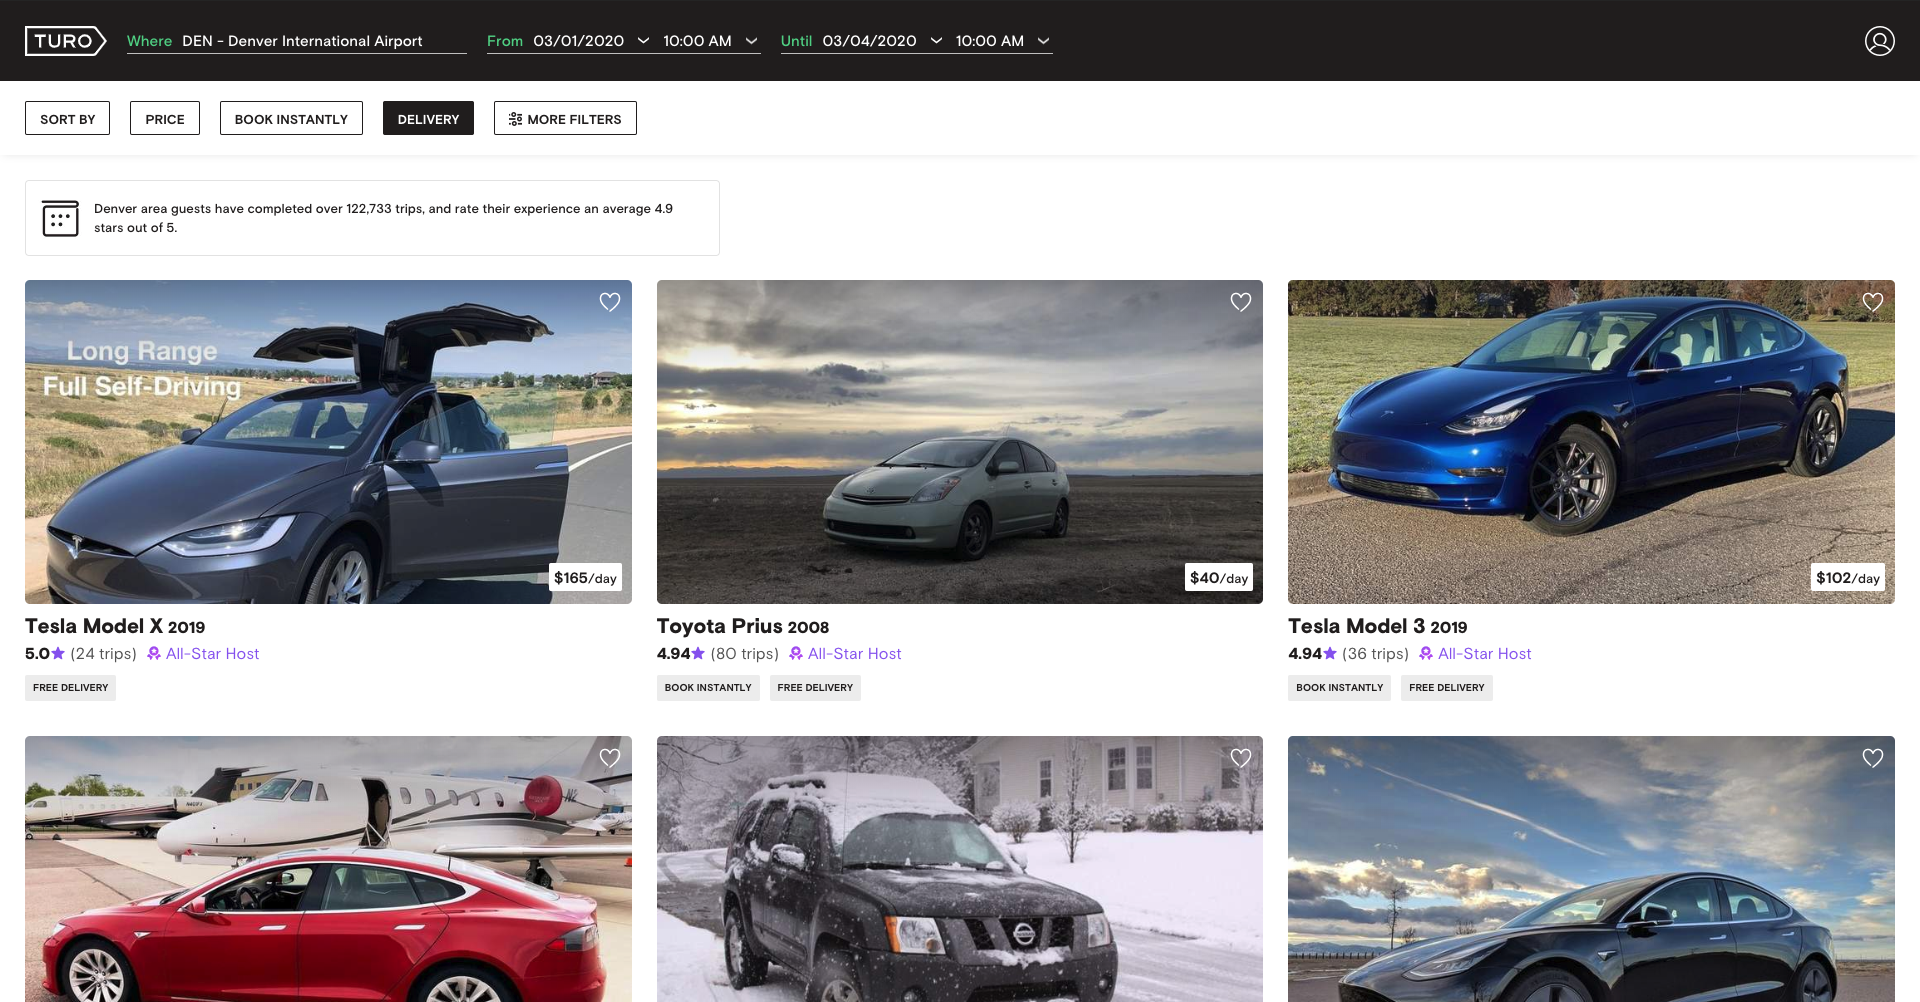Heart the black Tesla listing
Viewport: 1920px width, 1002px height.
pyautogui.click(x=1872, y=758)
